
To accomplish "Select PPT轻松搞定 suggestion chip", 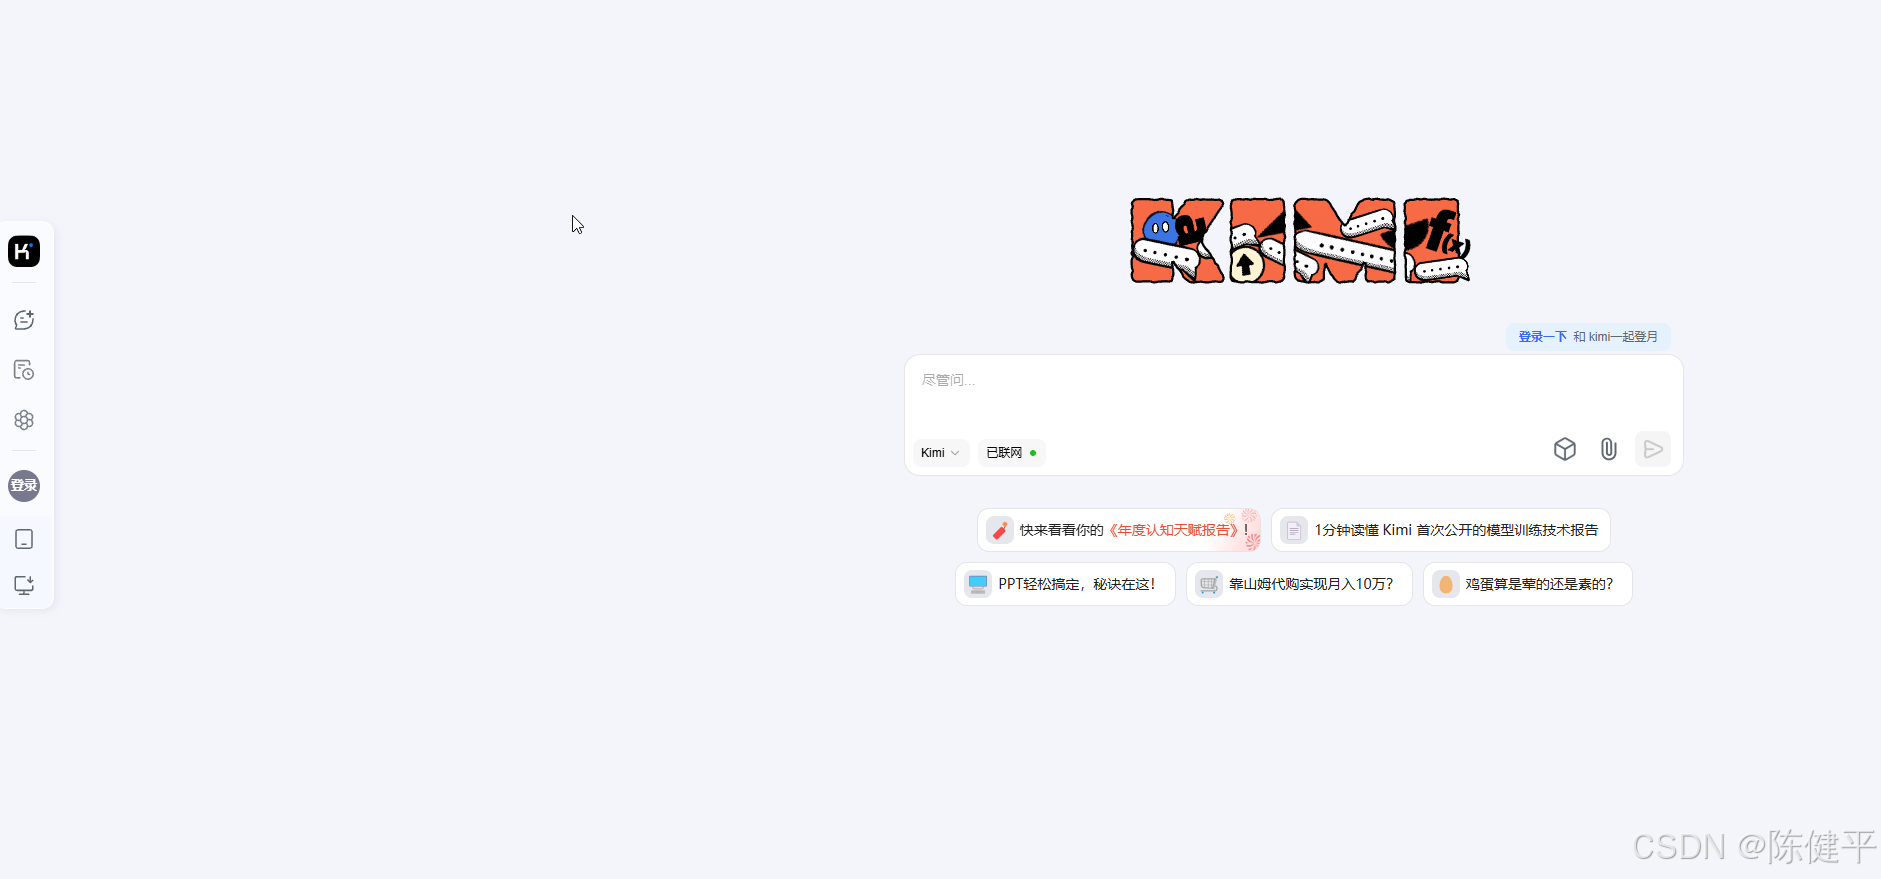I will click(x=1065, y=584).
